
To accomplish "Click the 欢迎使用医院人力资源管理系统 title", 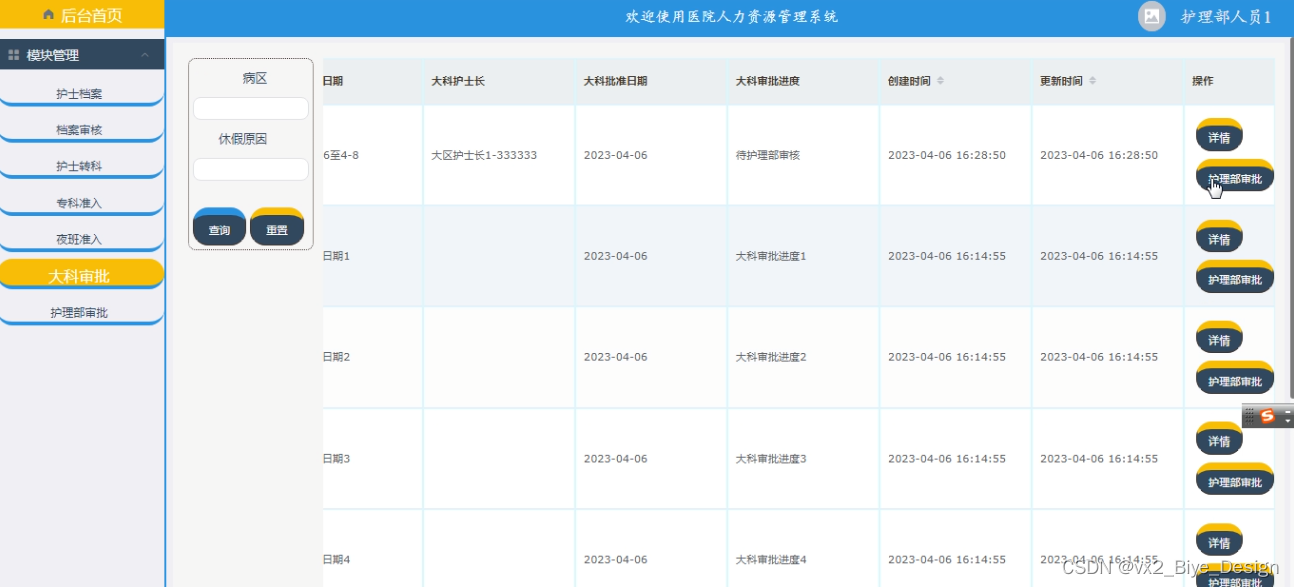I will 732,17.
